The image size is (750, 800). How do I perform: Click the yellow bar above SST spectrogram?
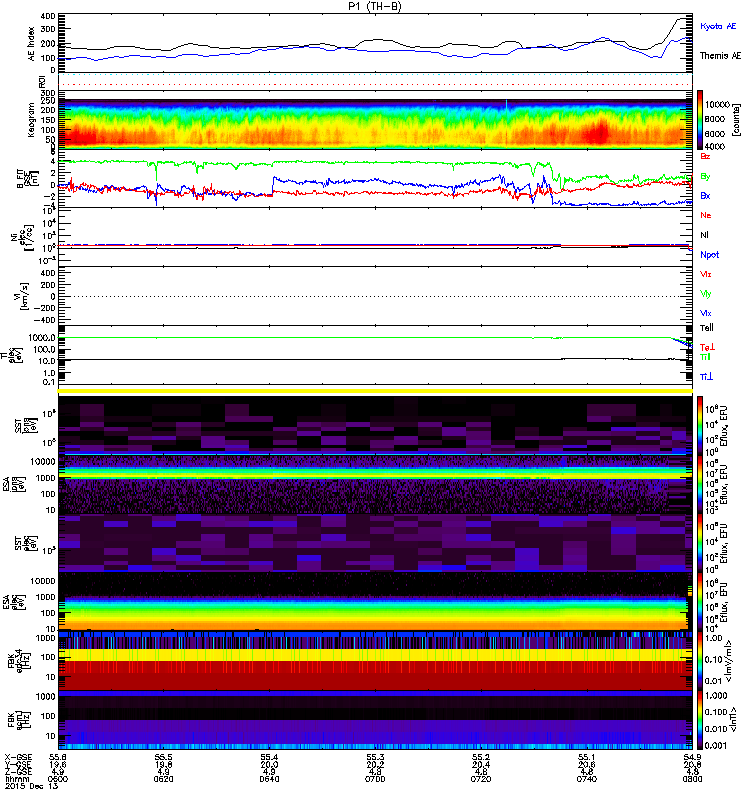tap(375, 391)
